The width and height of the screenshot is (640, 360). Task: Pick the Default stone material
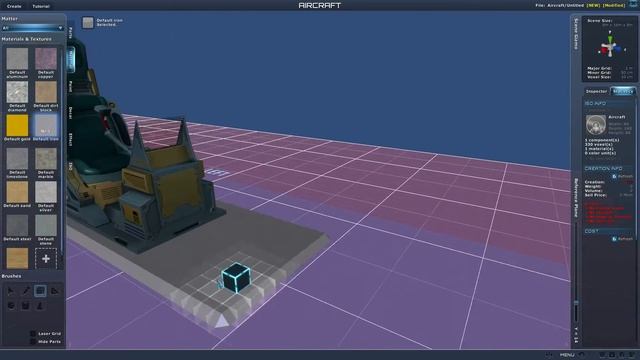pyautogui.click(x=46, y=225)
